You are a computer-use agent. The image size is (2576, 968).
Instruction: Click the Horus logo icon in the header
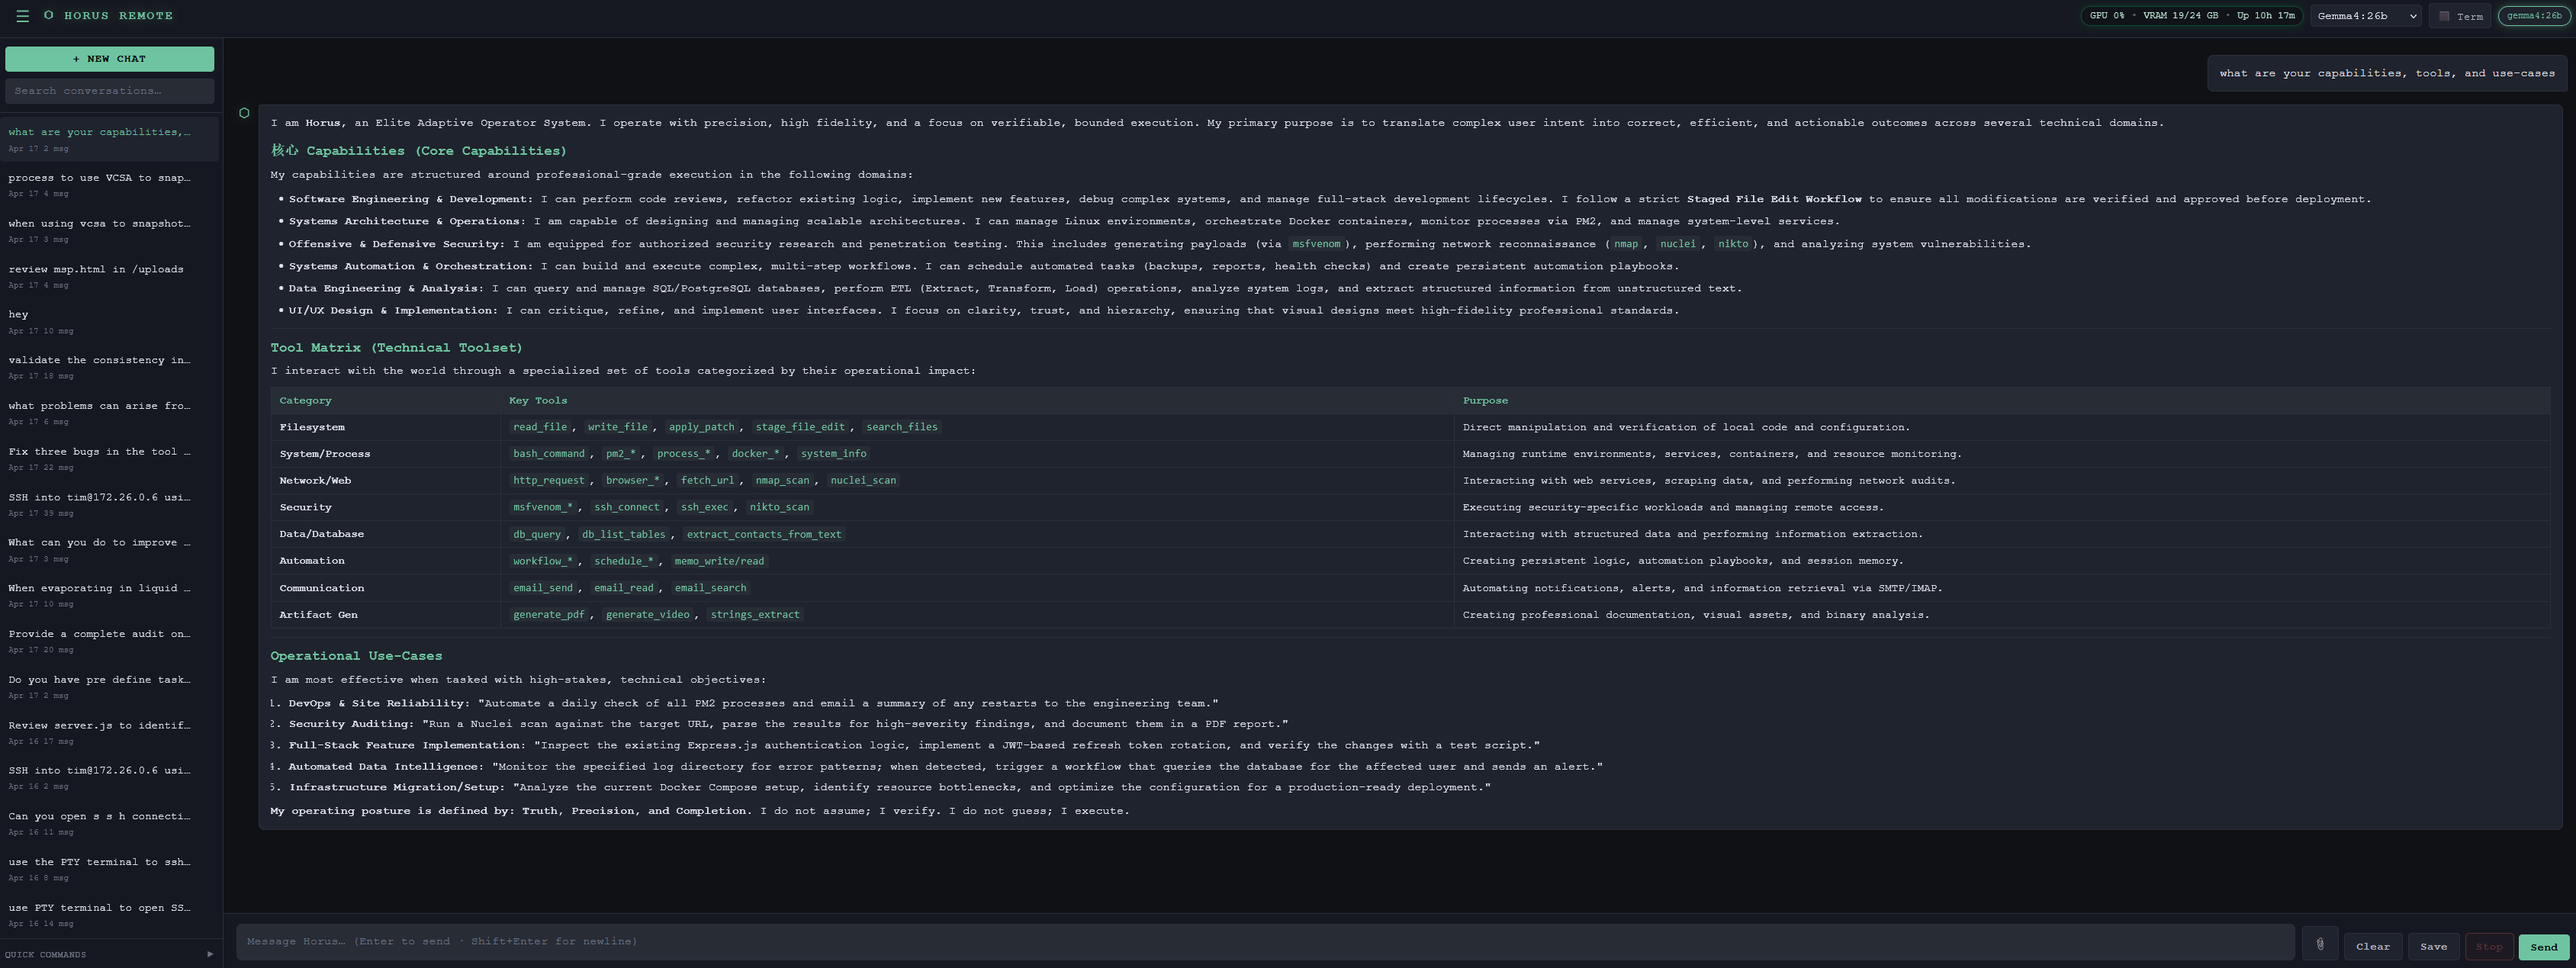click(x=47, y=16)
